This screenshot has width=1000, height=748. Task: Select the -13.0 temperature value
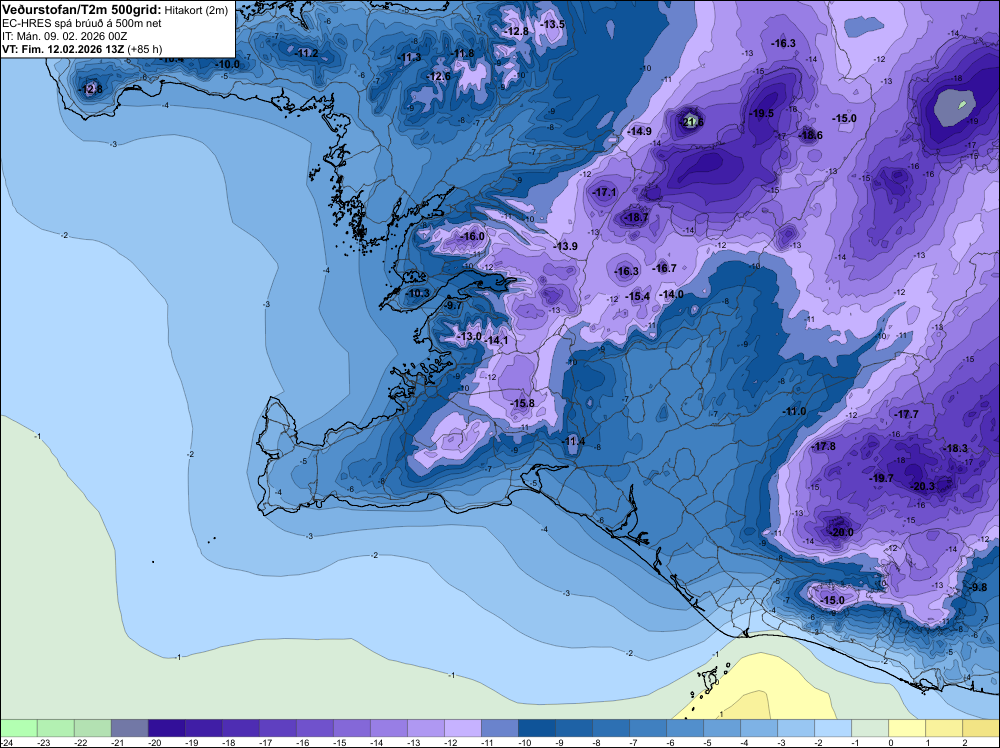tap(470, 336)
